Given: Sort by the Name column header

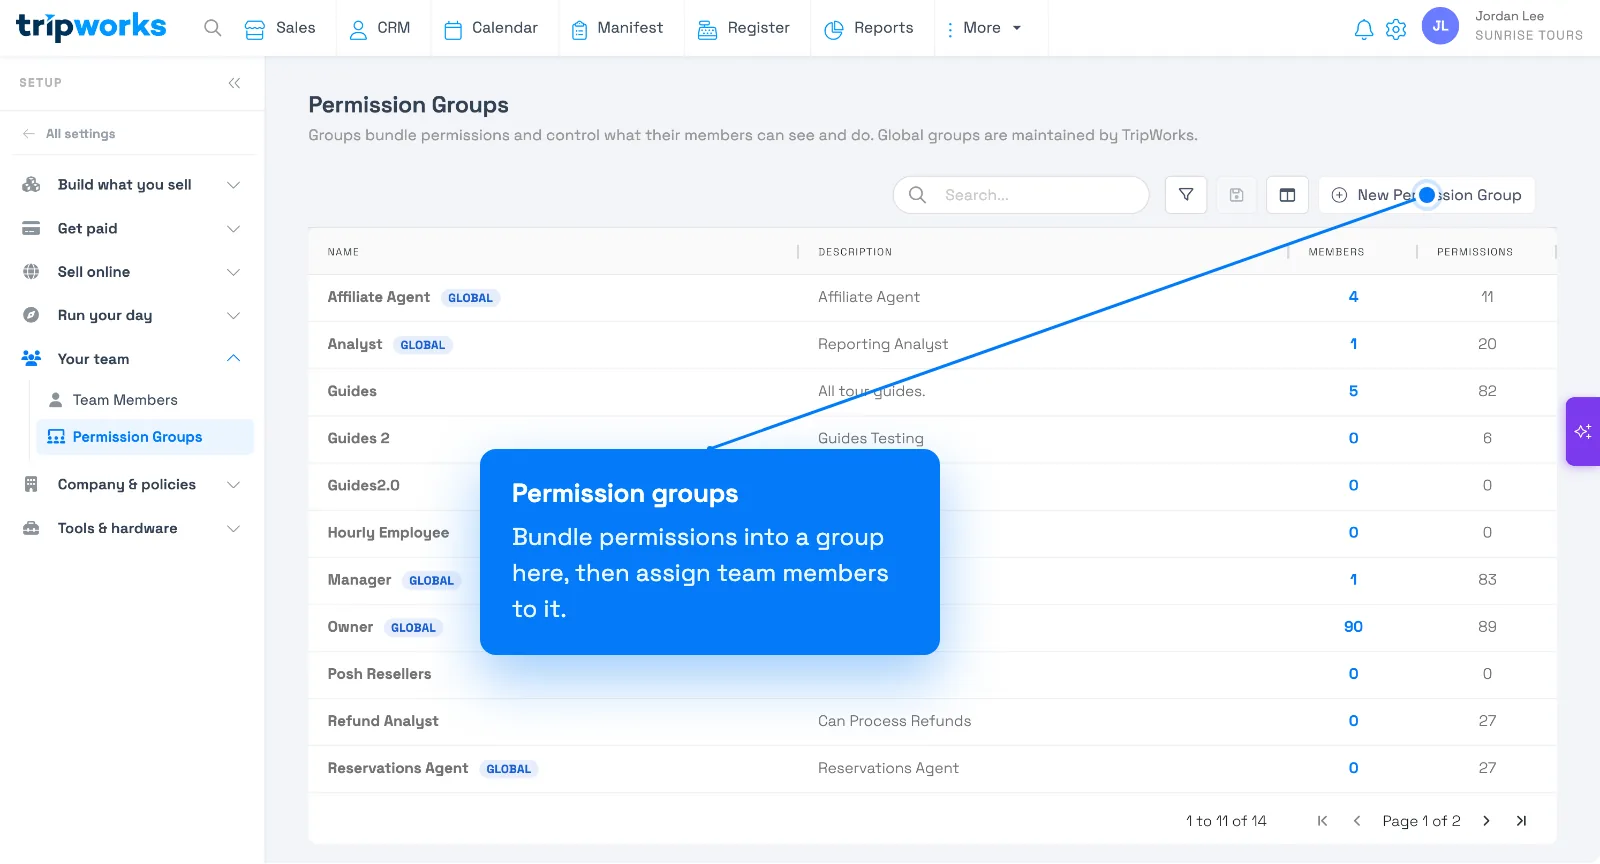Looking at the screenshot, I should click(343, 252).
